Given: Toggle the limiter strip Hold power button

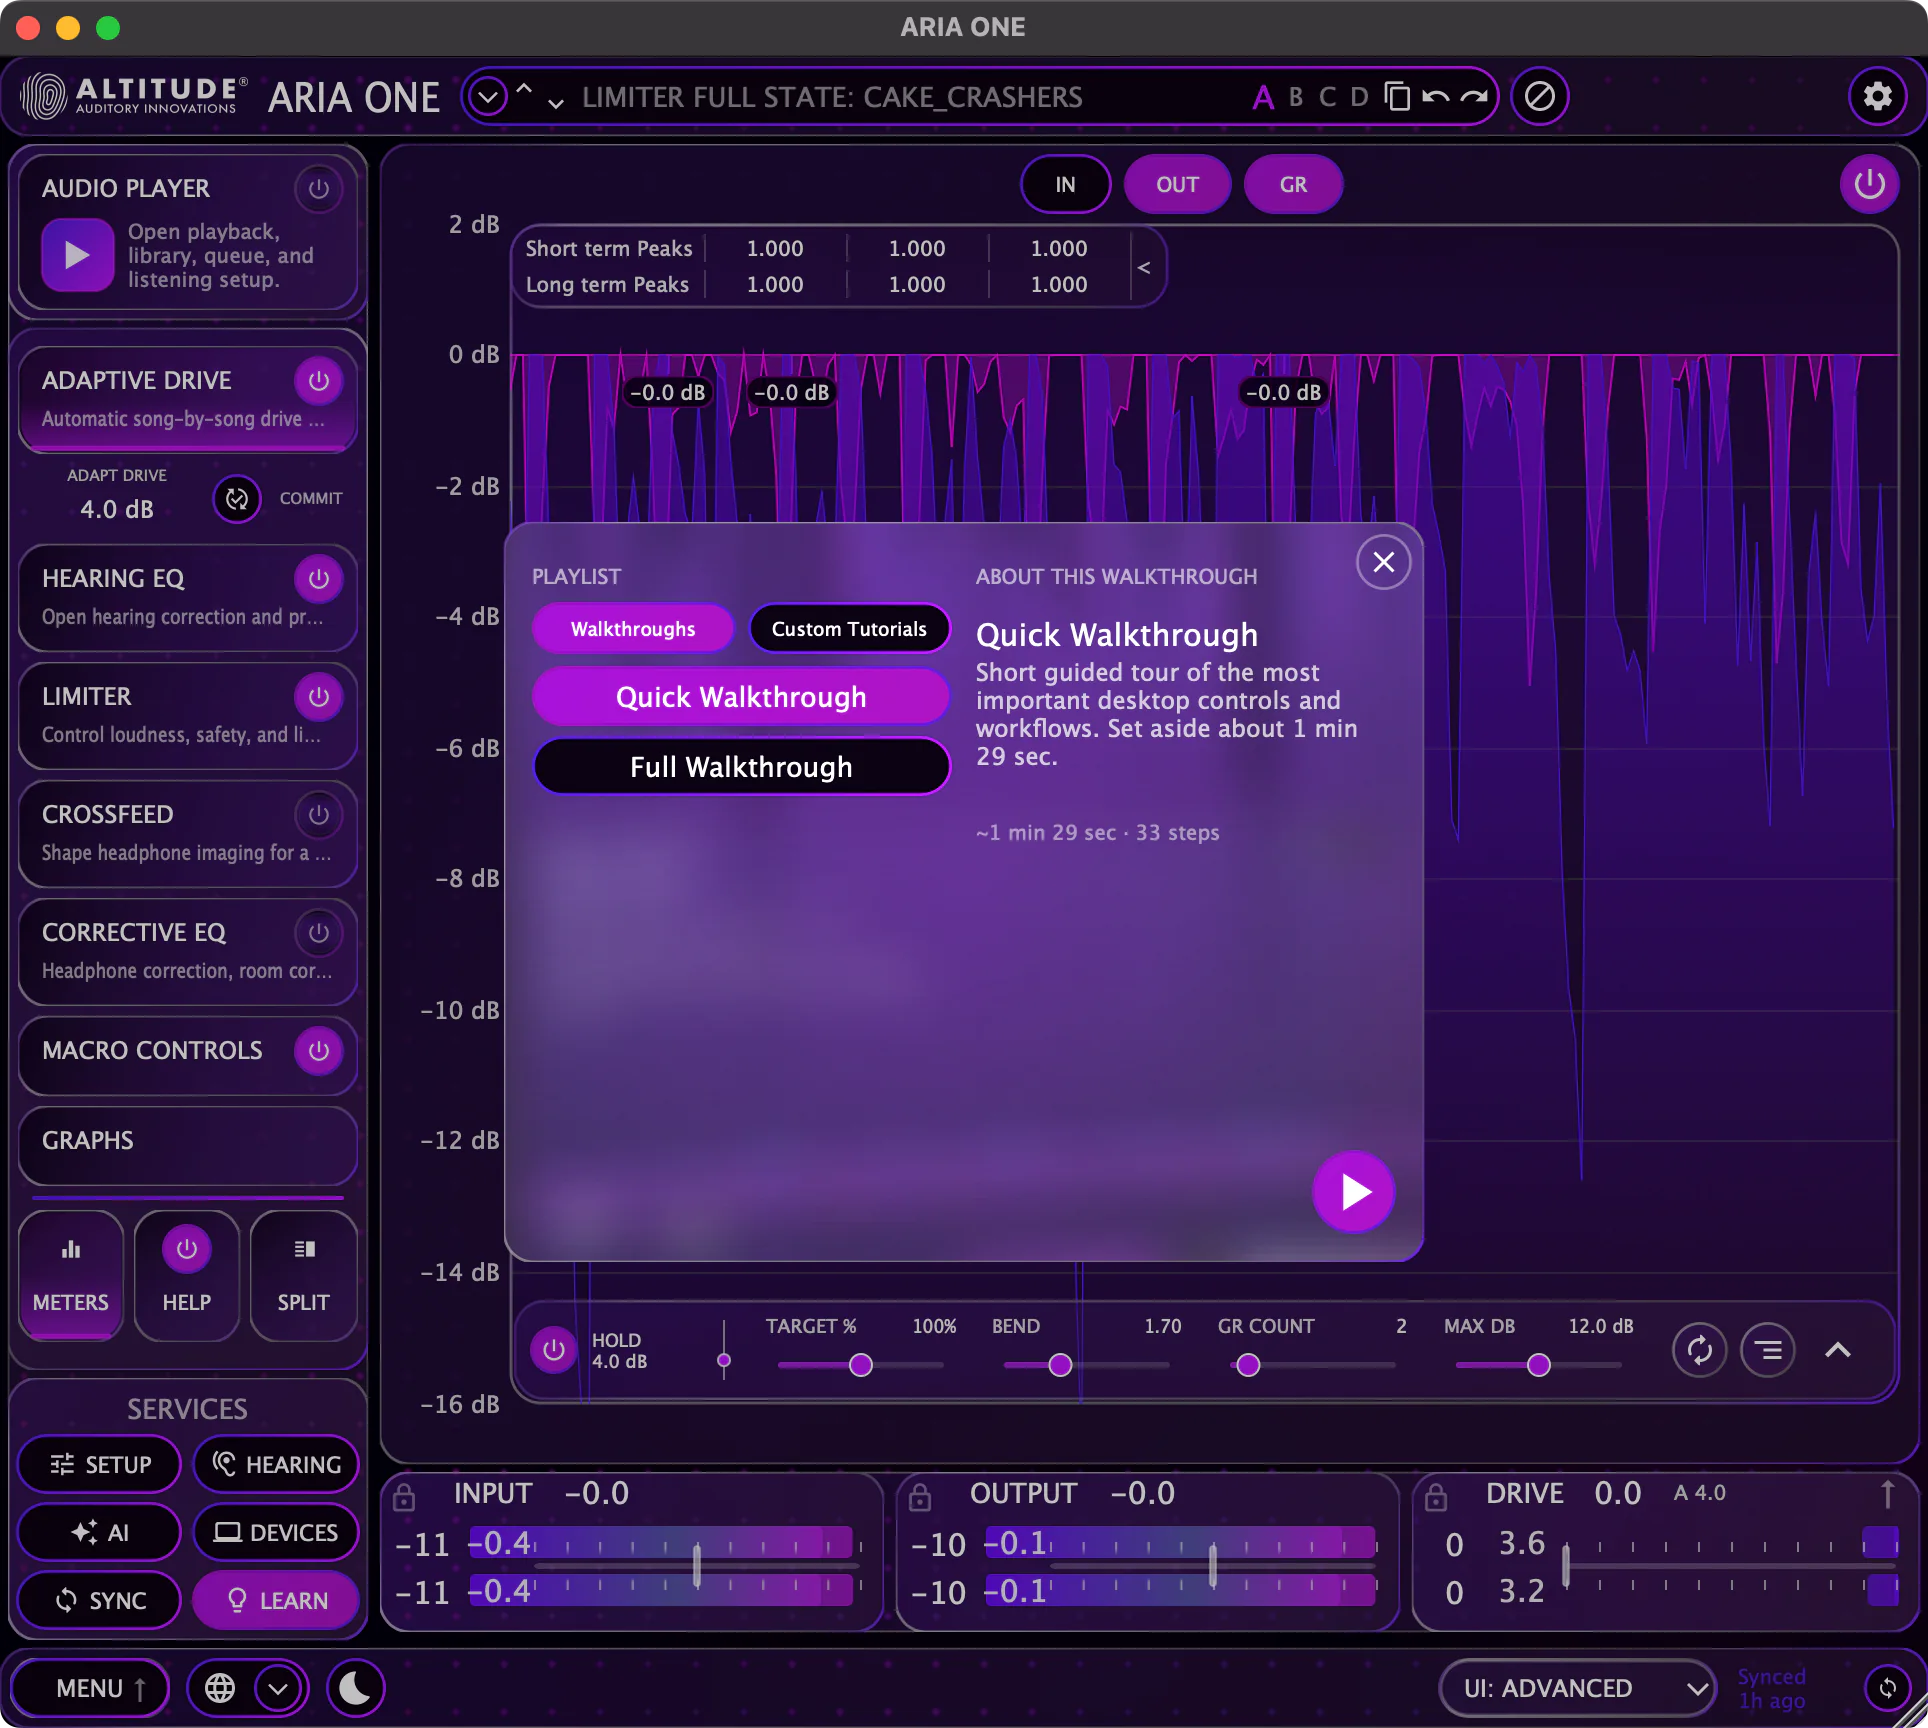Looking at the screenshot, I should pyautogui.click(x=553, y=1350).
